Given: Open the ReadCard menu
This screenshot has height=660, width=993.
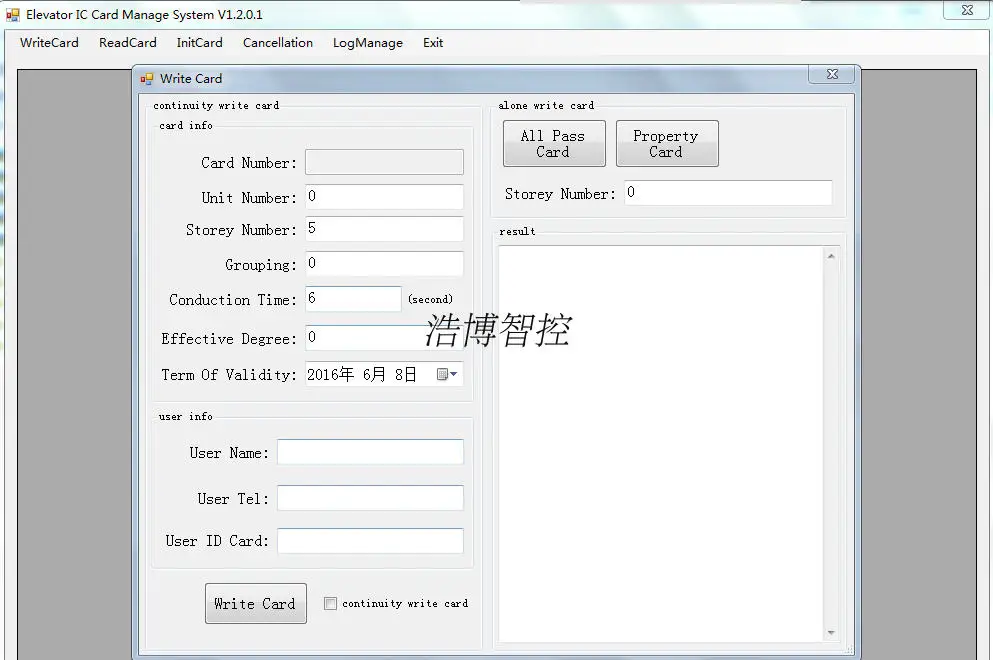Looking at the screenshot, I should tap(127, 42).
